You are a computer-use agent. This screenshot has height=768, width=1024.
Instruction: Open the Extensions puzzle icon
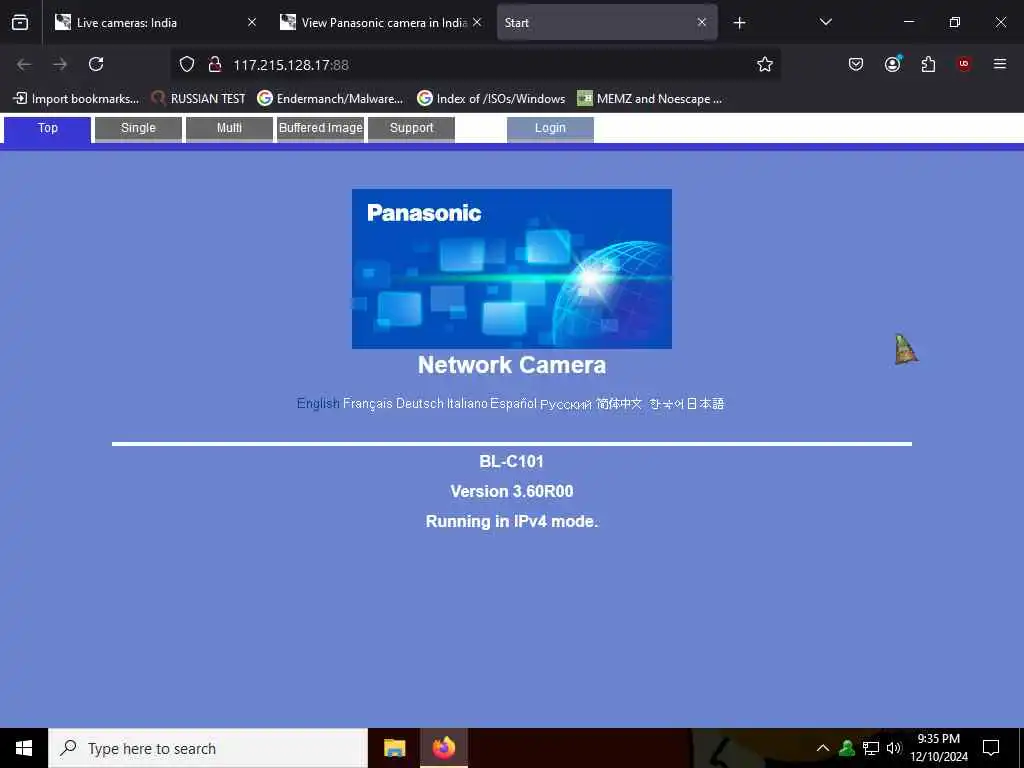(x=928, y=64)
